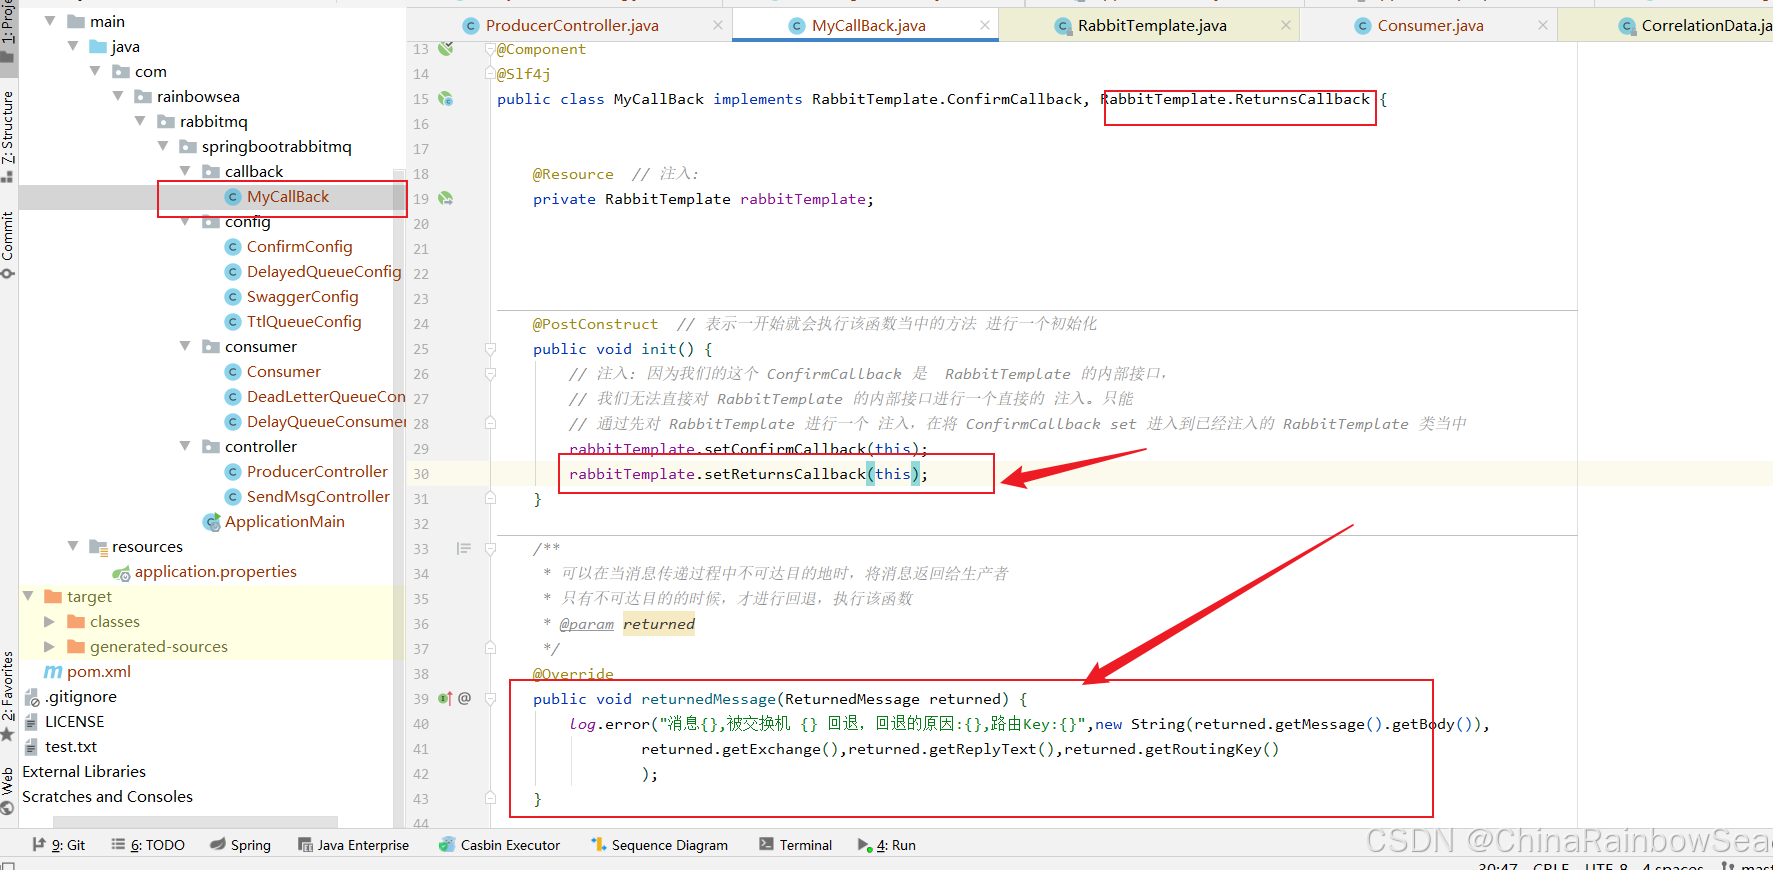Click the class icon of DelayedQueueConfig
The width and height of the screenshot is (1773, 870).
[x=233, y=272]
